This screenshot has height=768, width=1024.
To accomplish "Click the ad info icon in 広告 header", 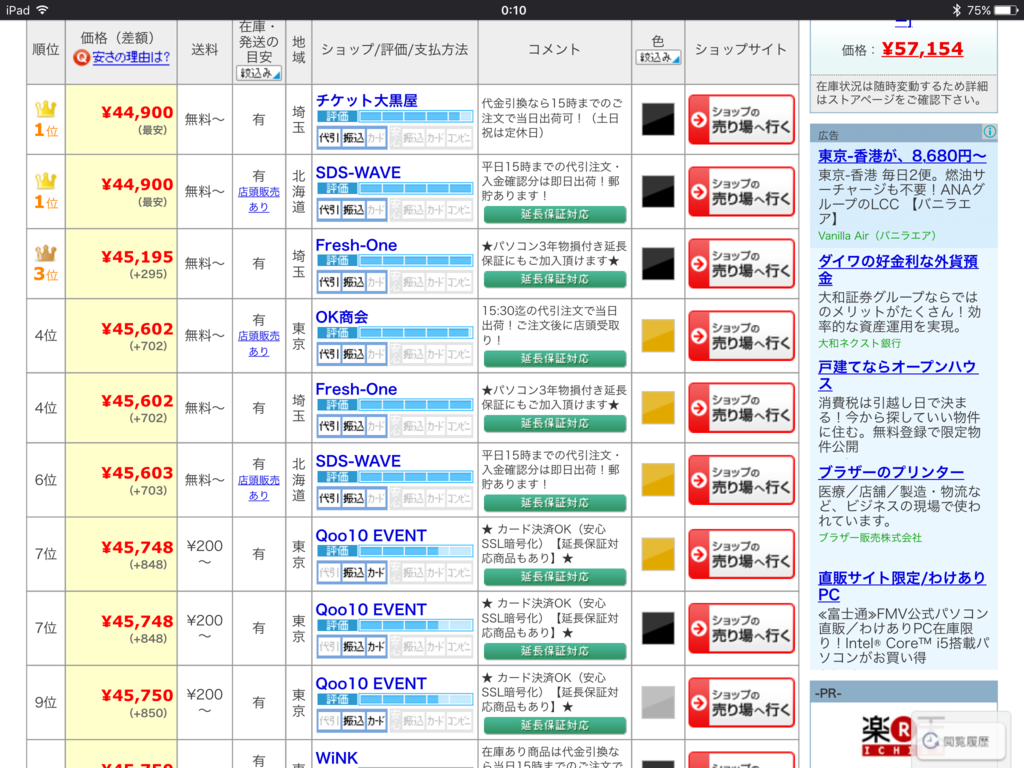I will [x=989, y=132].
